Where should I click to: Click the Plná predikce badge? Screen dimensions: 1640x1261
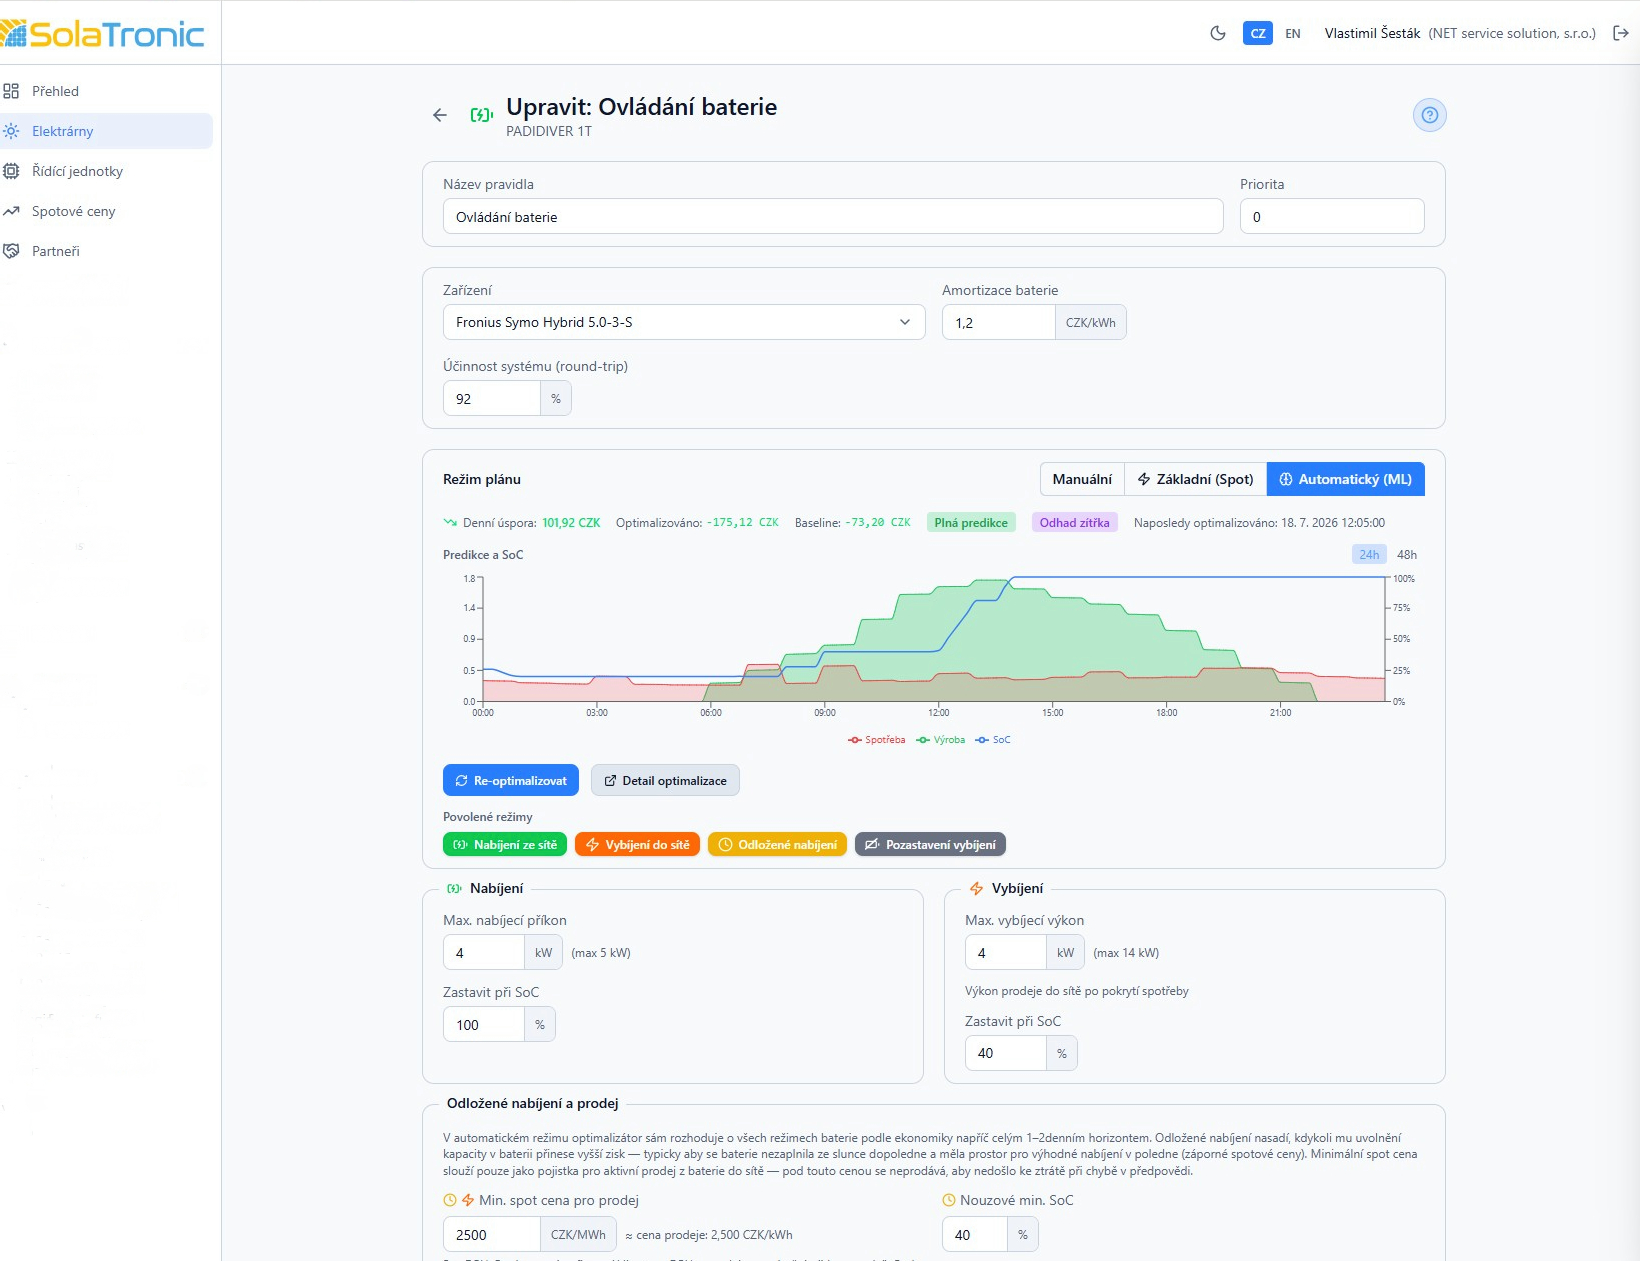coord(971,522)
